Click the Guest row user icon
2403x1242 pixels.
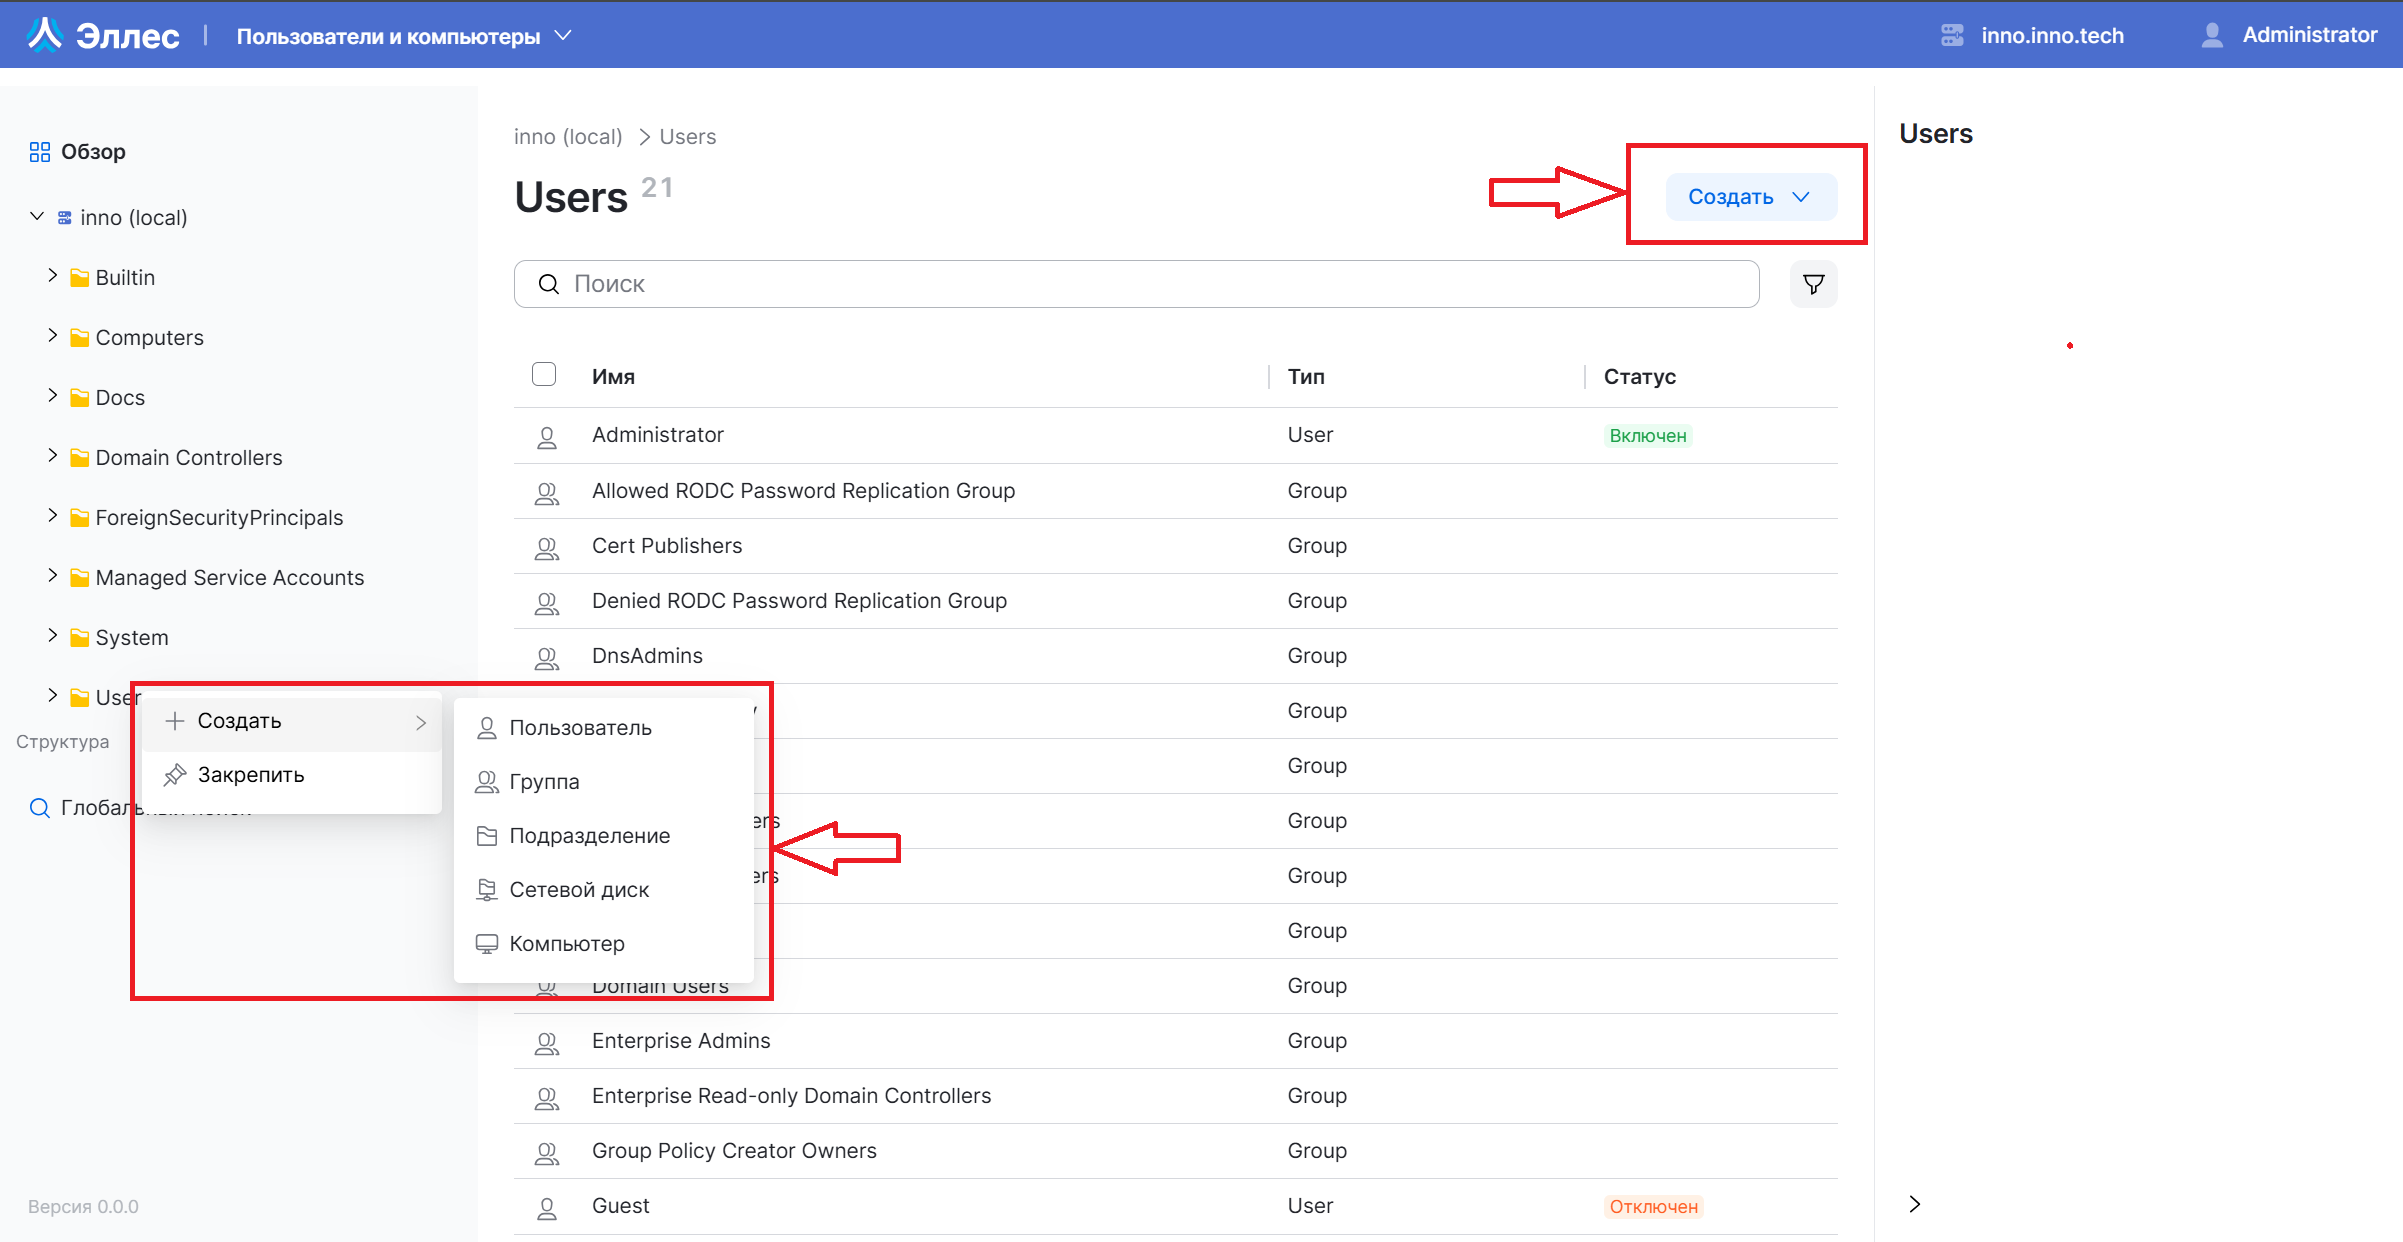click(547, 1207)
